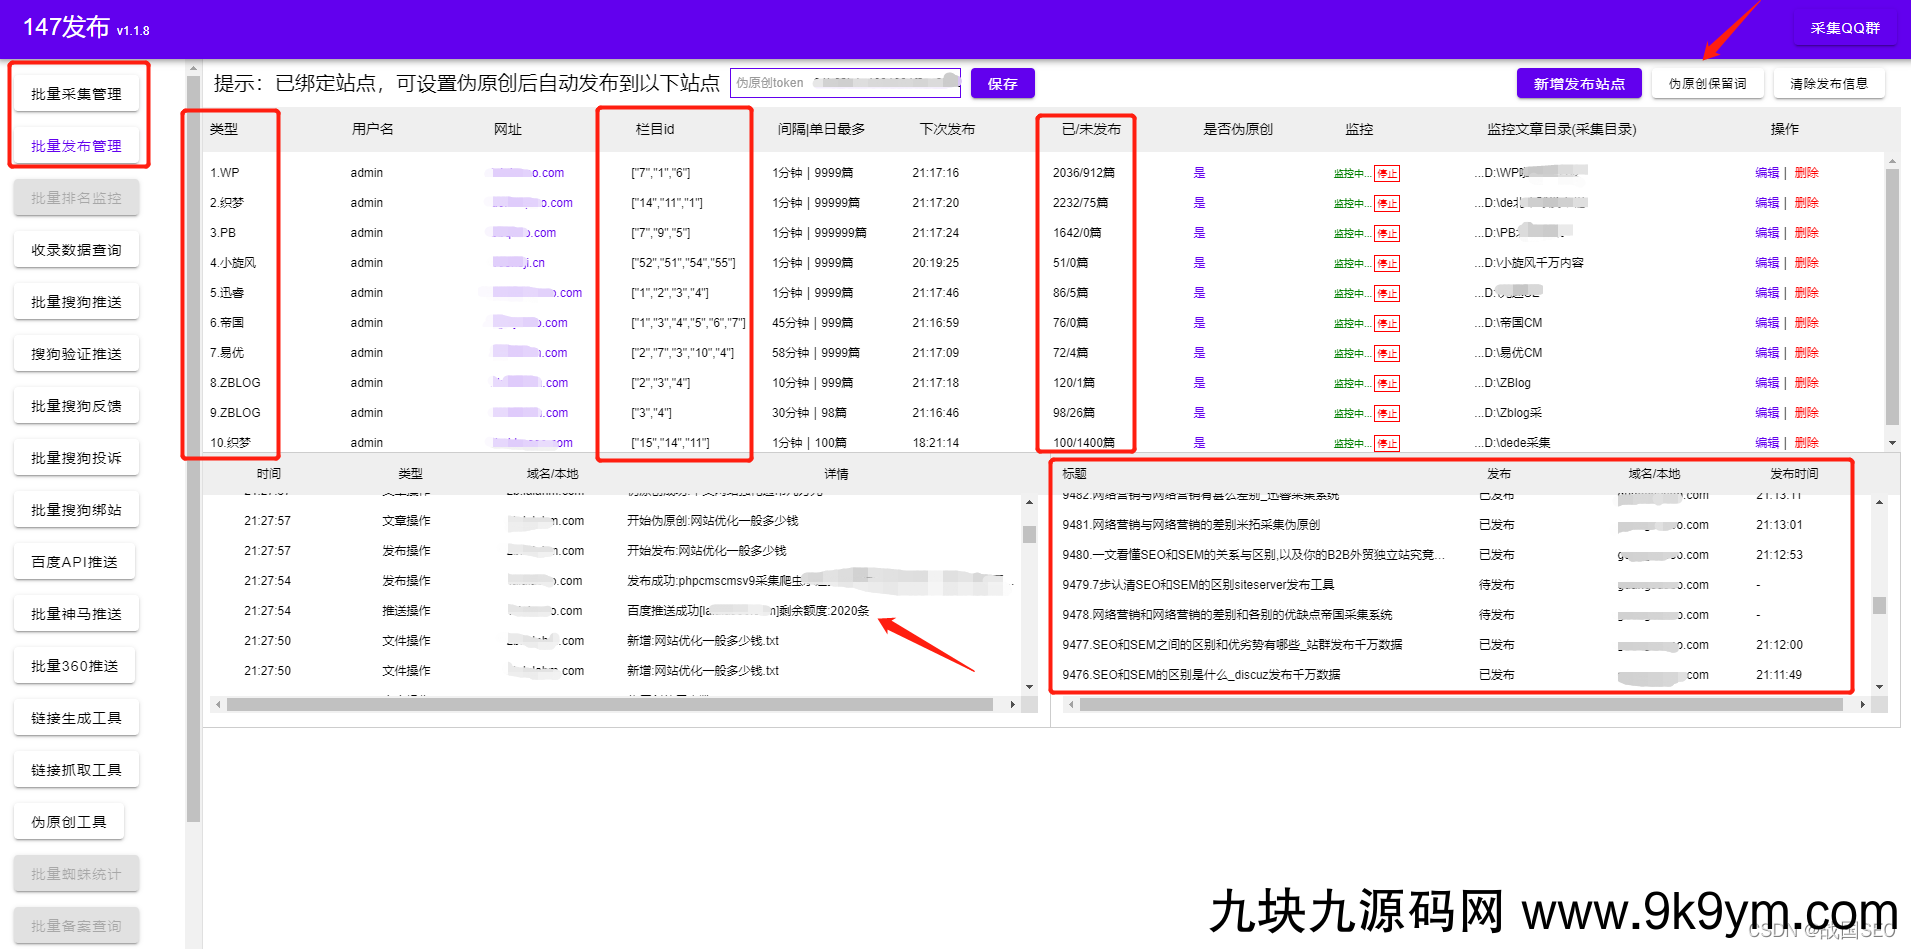Click the purple 保存 button
Image resolution: width=1911 pixels, height=949 pixels.
click(1002, 84)
